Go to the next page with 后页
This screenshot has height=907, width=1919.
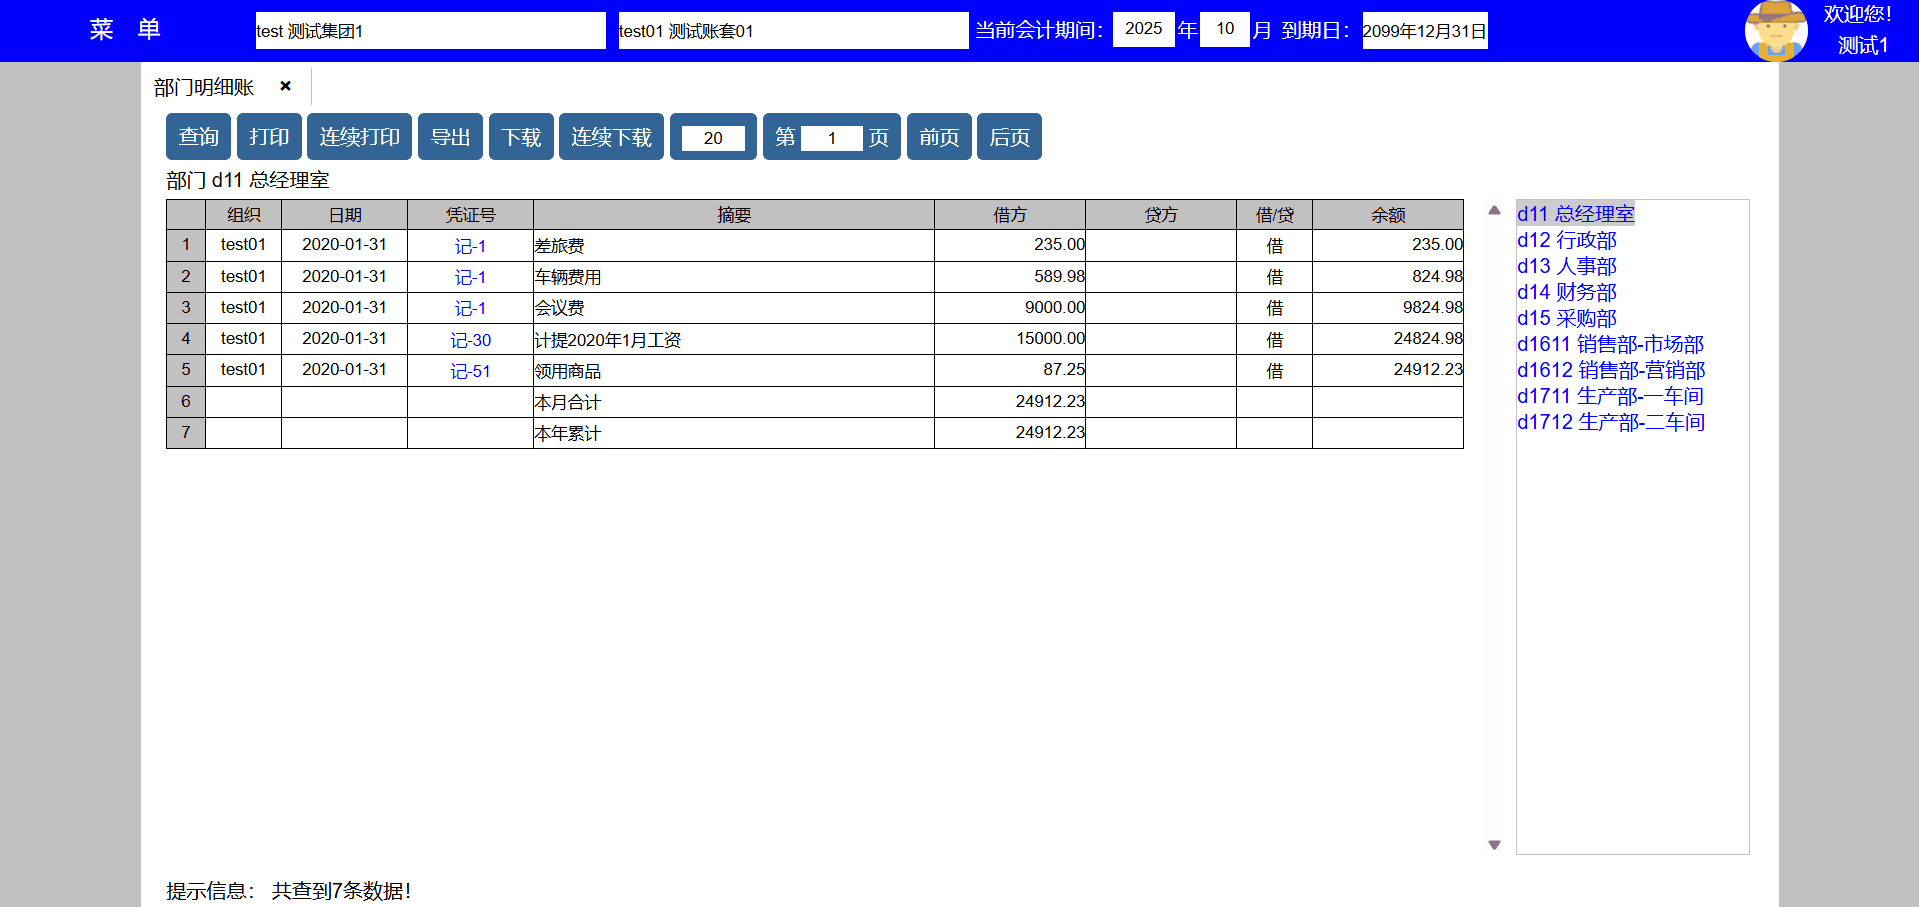pyautogui.click(x=1009, y=137)
